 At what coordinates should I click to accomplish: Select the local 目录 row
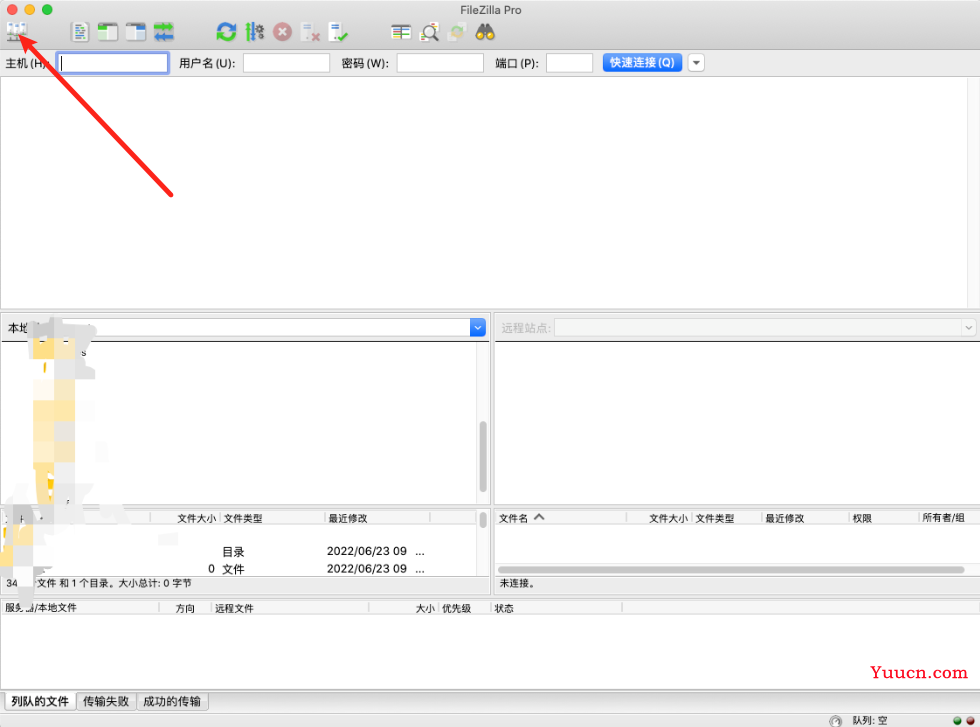point(239,552)
